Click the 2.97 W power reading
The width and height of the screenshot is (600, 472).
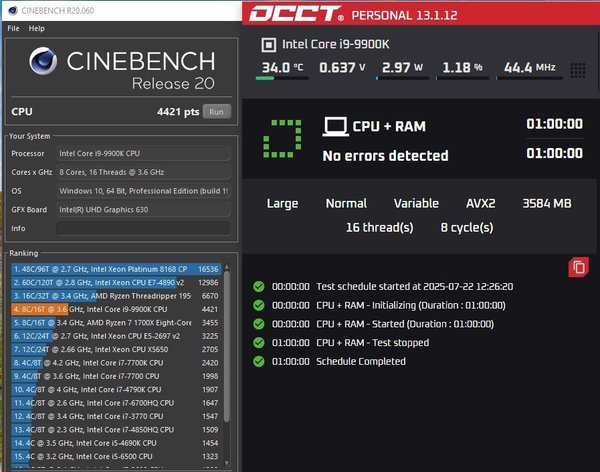(402, 68)
